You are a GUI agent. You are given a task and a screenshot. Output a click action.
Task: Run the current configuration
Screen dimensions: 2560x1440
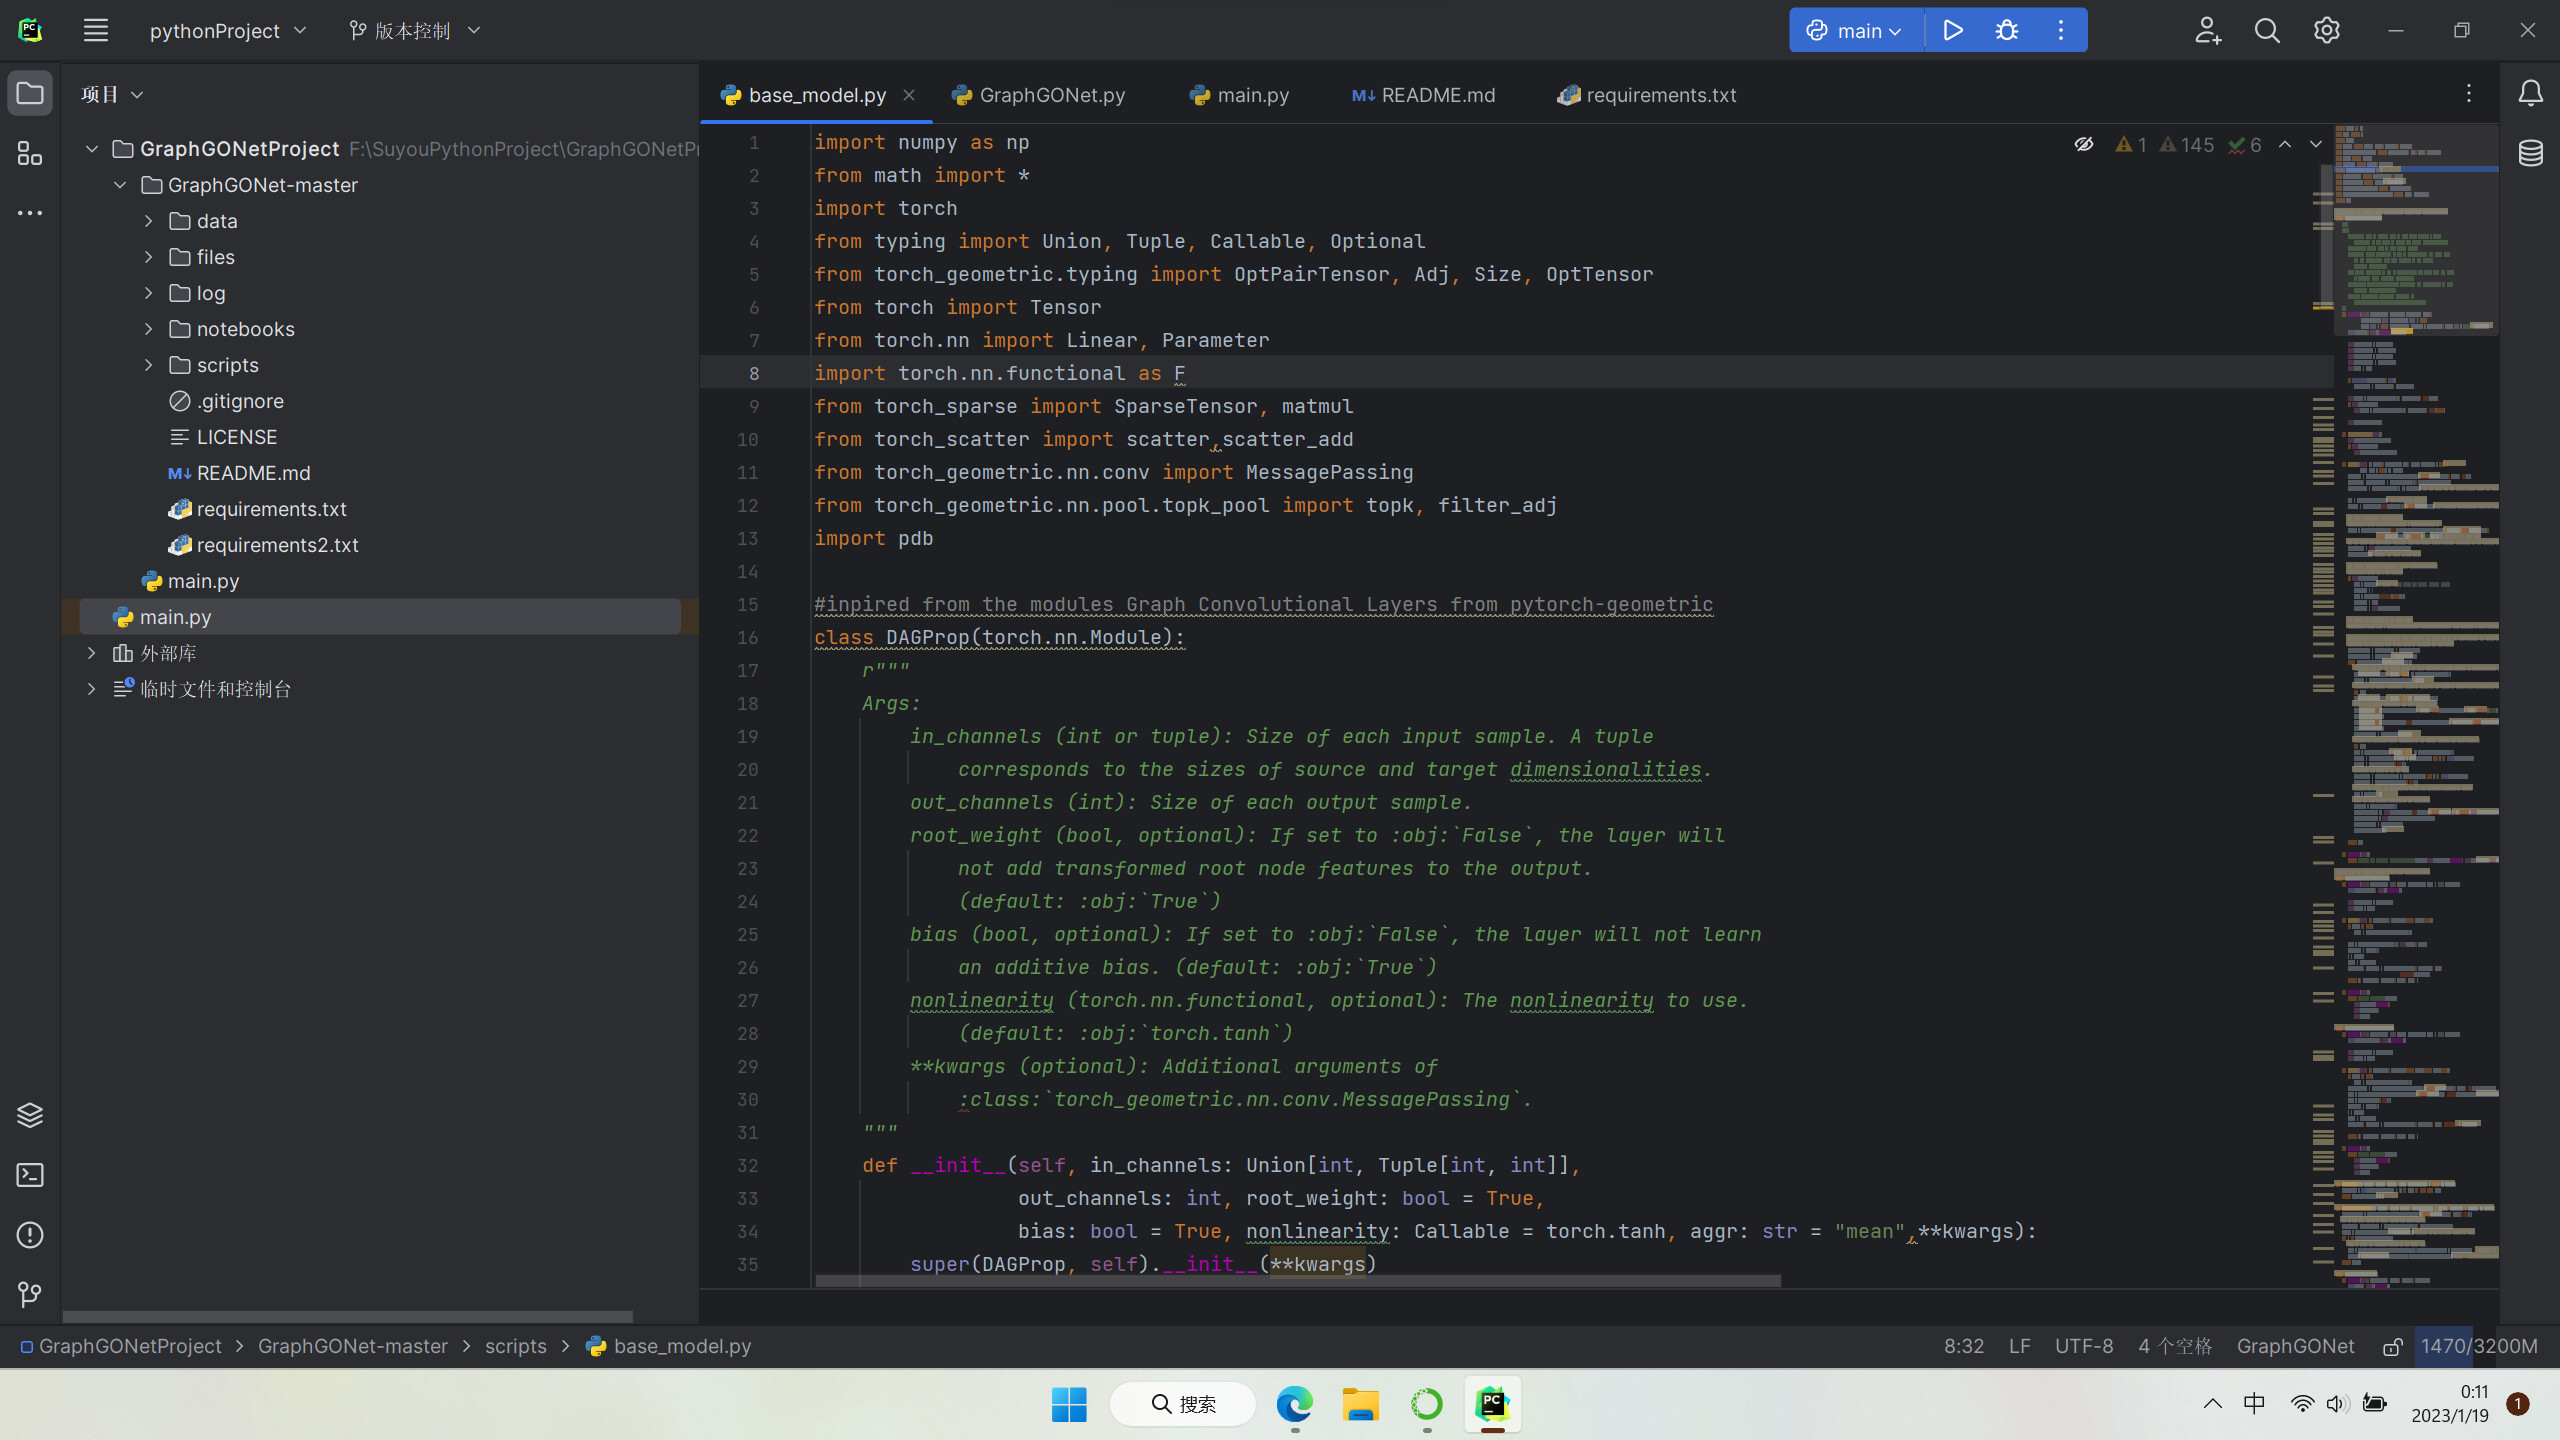tap(1952, 30)
